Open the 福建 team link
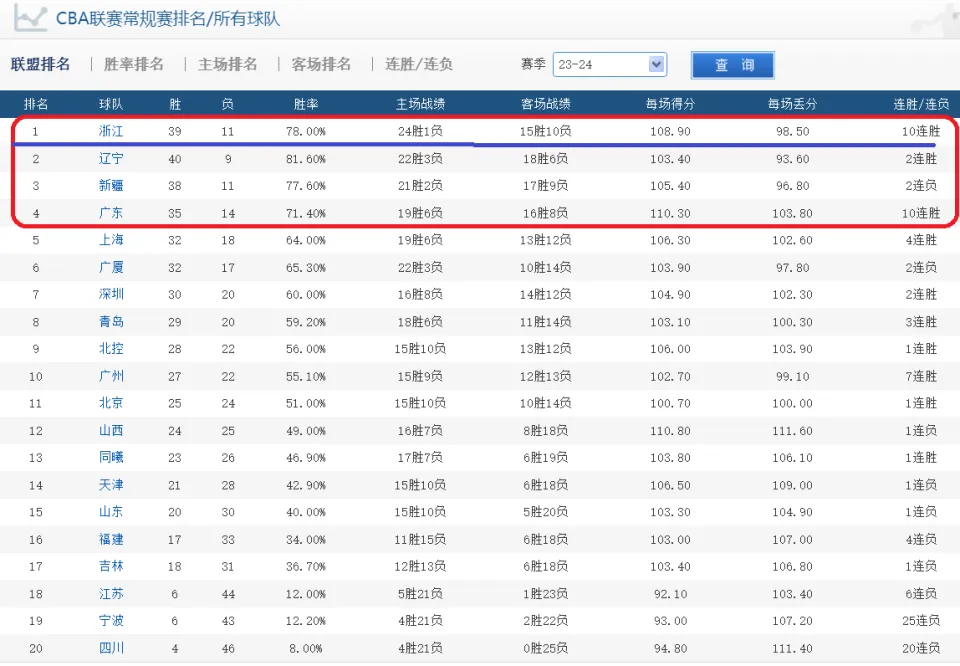Screen dimensions: 960x666 pos(111,540)
